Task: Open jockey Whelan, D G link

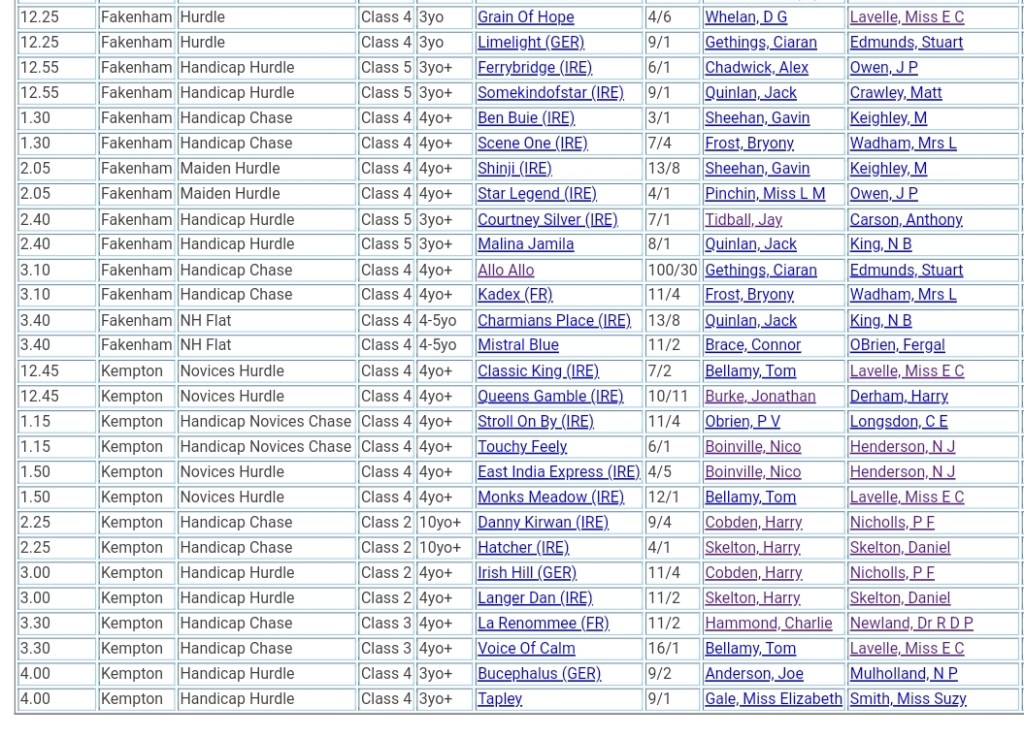Action: (x=745, y=17)
